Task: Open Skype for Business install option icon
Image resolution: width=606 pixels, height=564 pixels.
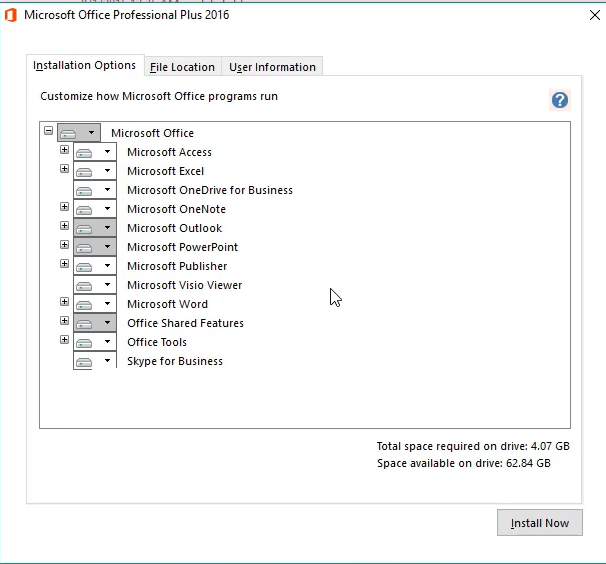Action: (x=85, y=361)
